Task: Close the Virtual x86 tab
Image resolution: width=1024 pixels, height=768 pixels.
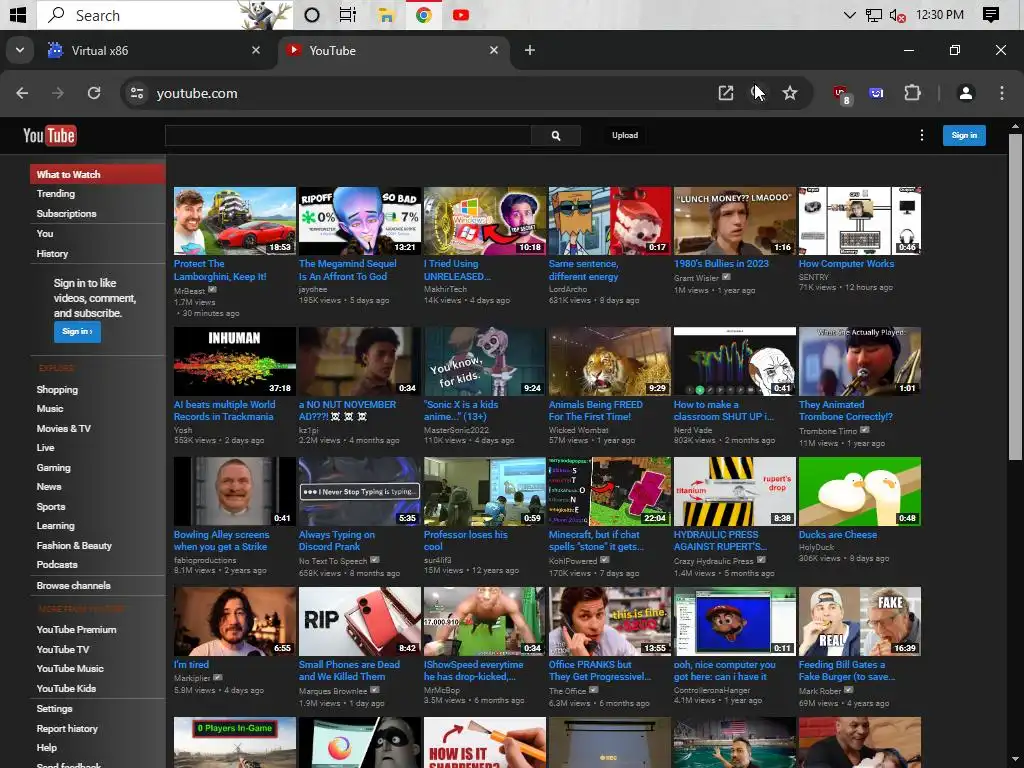Action: pyautogui.click(x=256, y=50)
